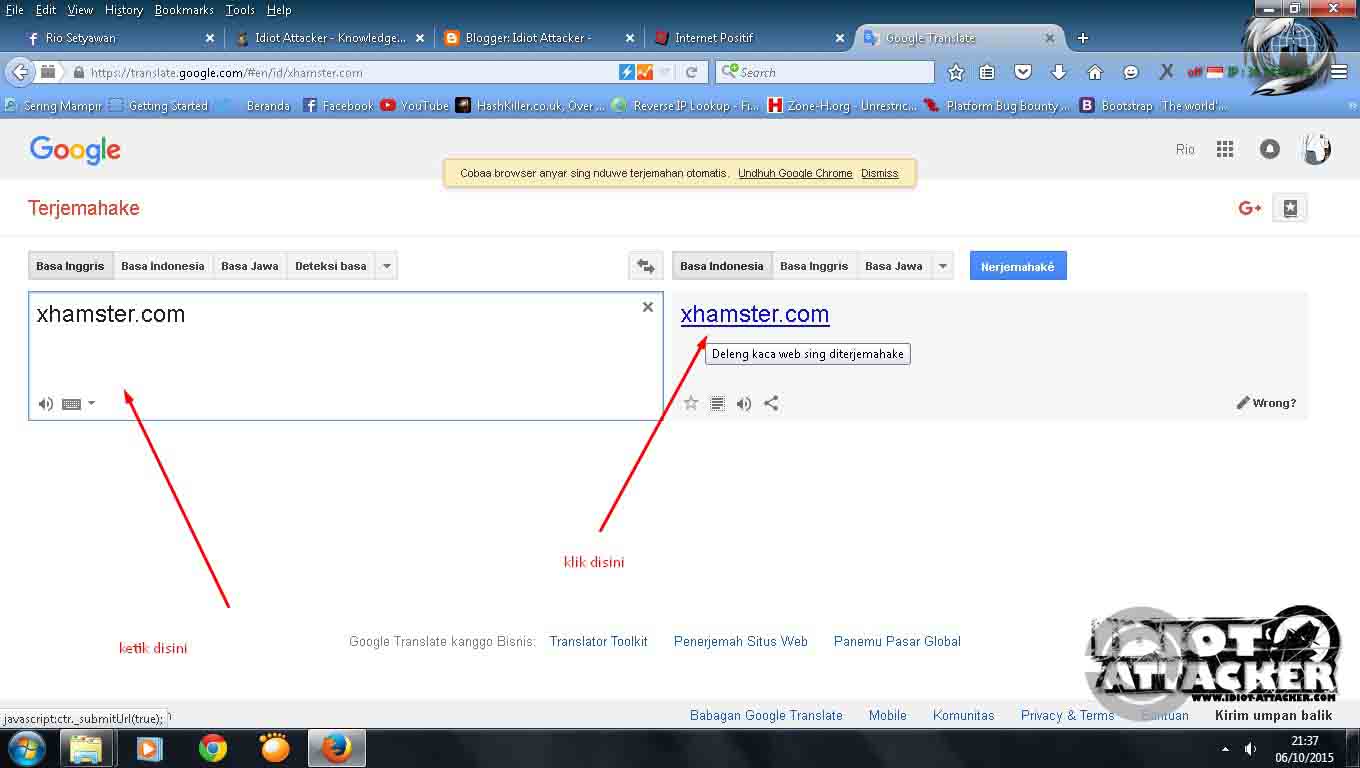Open File Explorer from the taskbar
1360x768 pixels.
(x=86, y=748)
